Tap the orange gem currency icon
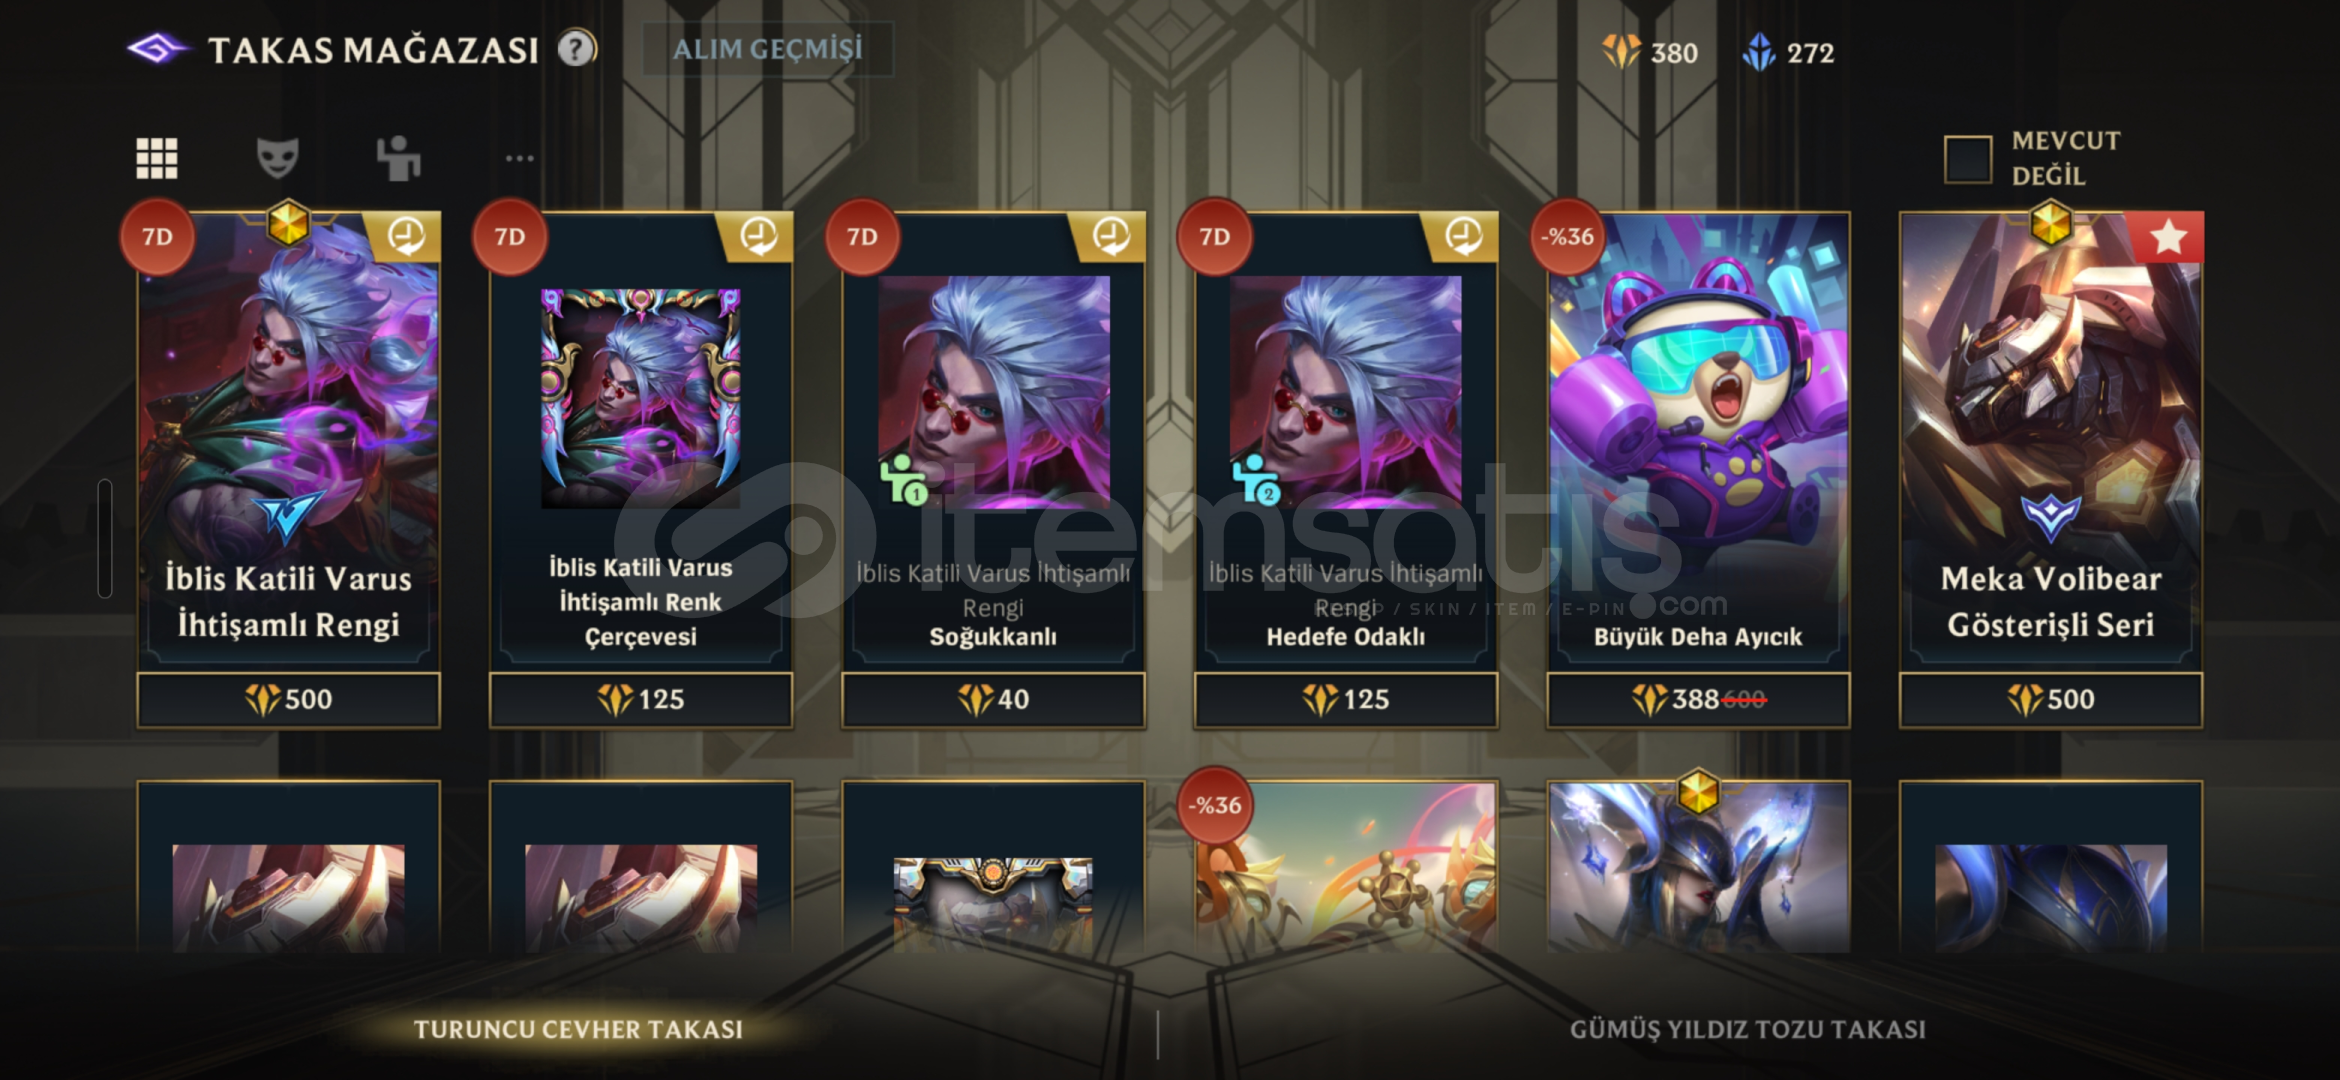This screenshot has height=1080, width=2340. click(1621, 51)
